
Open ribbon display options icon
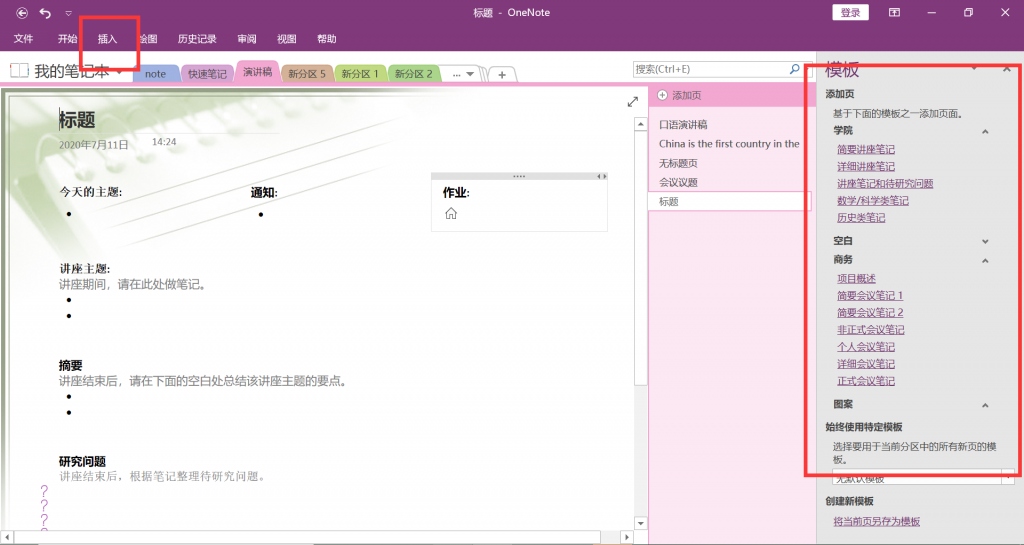click(894, 12)
